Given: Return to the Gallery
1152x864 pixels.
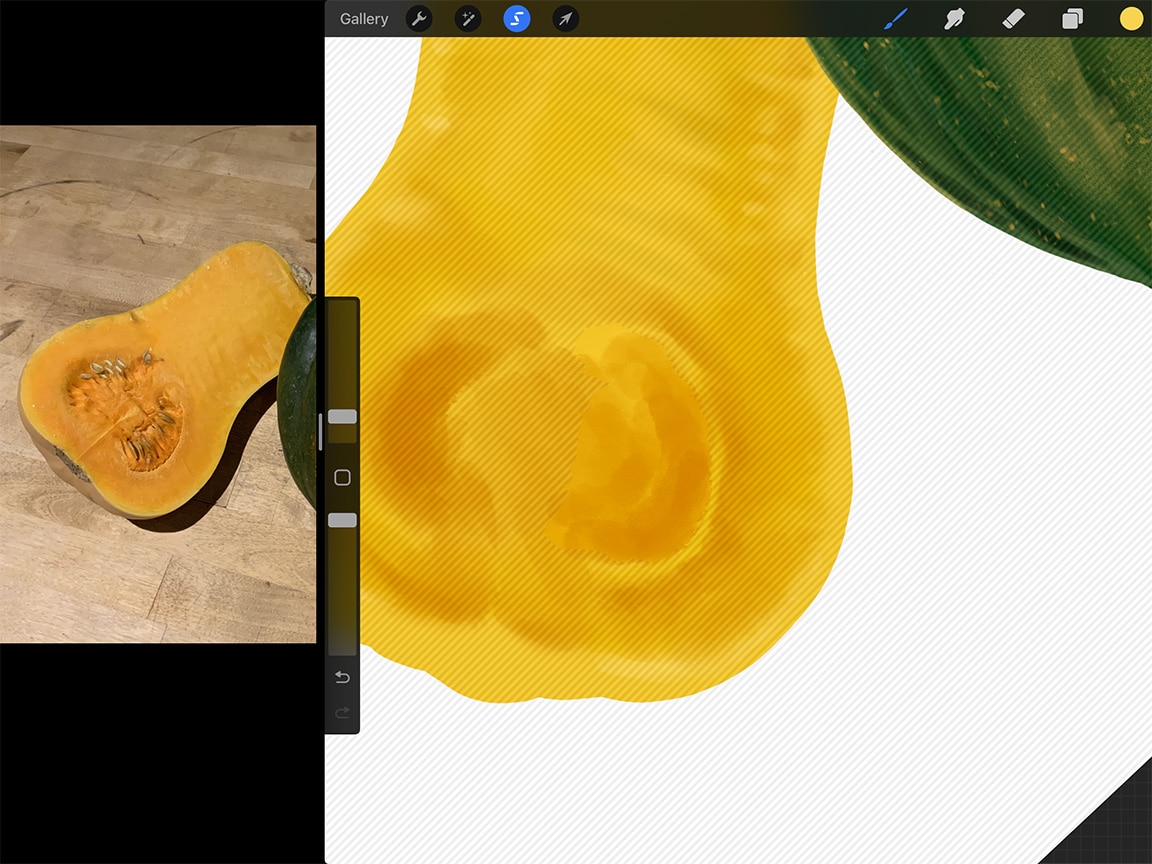Looking at the screenshot, I should coord(363,18).
